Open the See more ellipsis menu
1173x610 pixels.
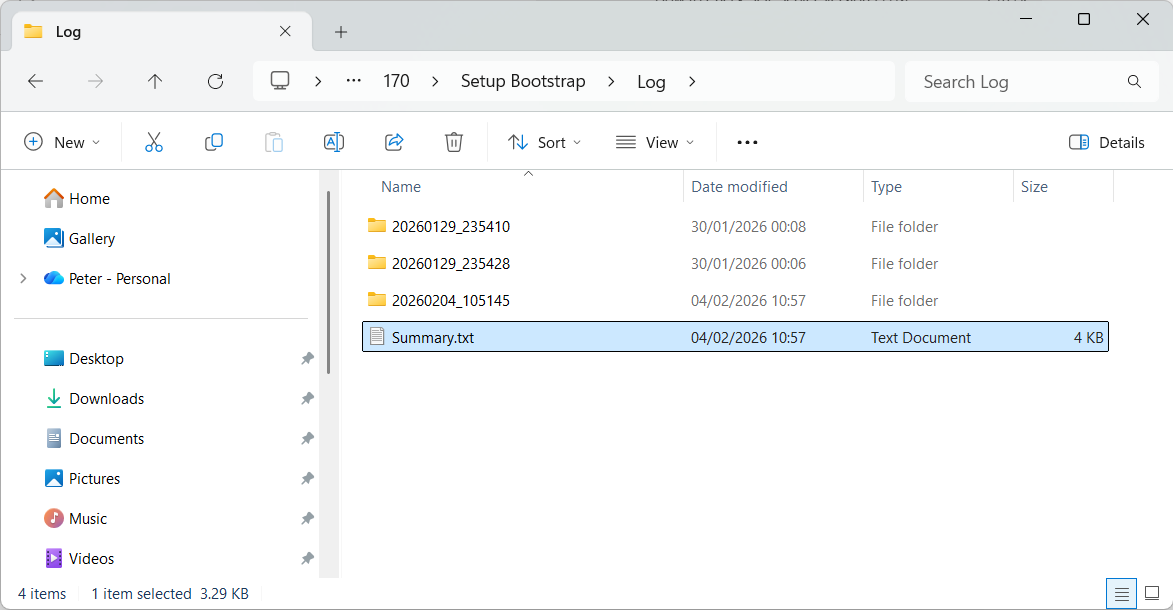747,142
